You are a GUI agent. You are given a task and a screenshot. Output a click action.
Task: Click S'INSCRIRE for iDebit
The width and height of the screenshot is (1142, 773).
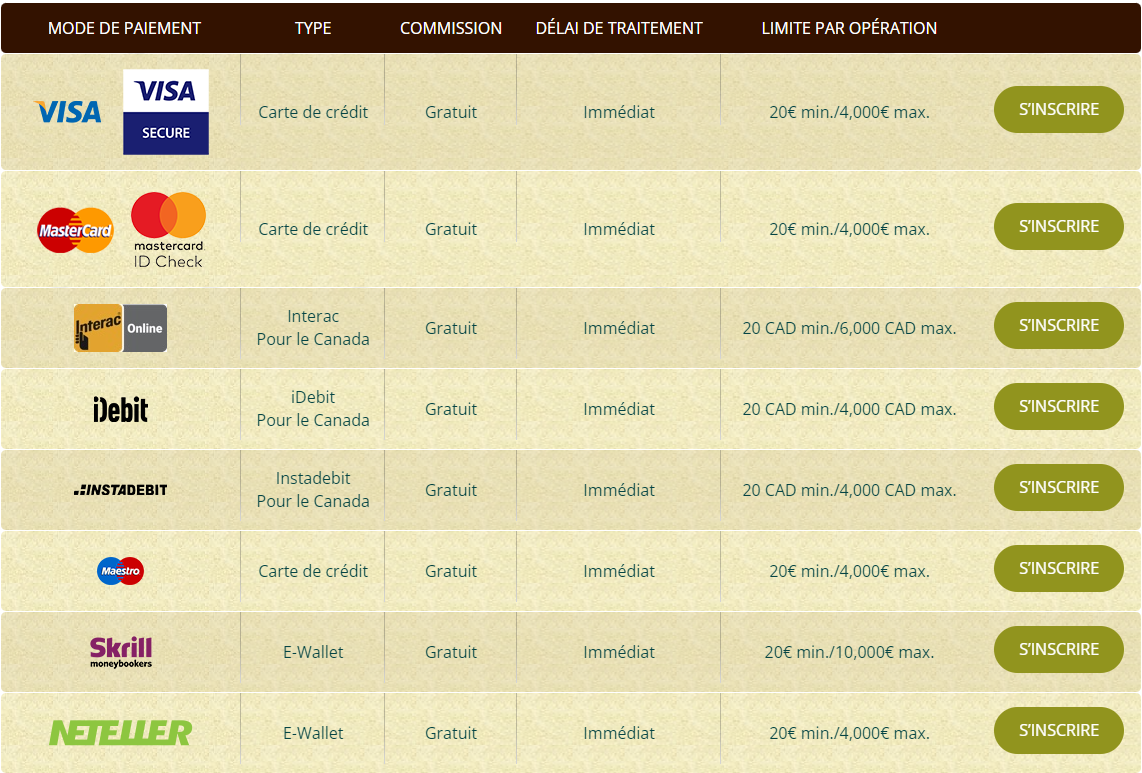pyautogui.click(x=1058, y=406)
